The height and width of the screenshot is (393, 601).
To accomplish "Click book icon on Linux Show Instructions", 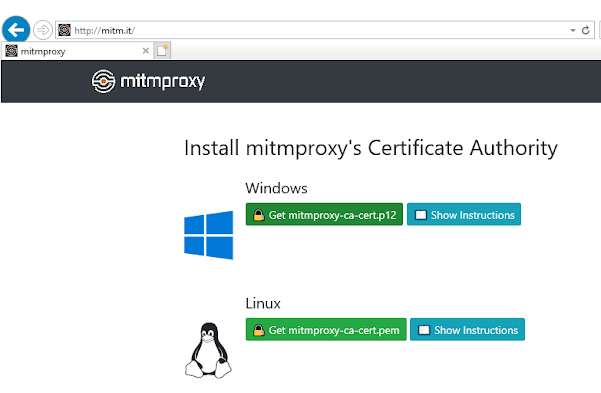I will click(424, 330).
